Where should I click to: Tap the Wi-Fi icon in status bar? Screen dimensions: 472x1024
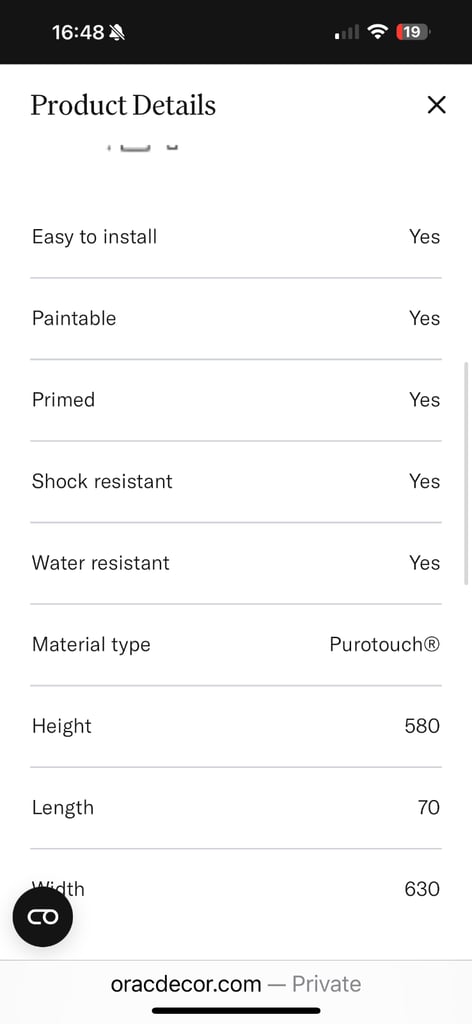pos(377,31)
